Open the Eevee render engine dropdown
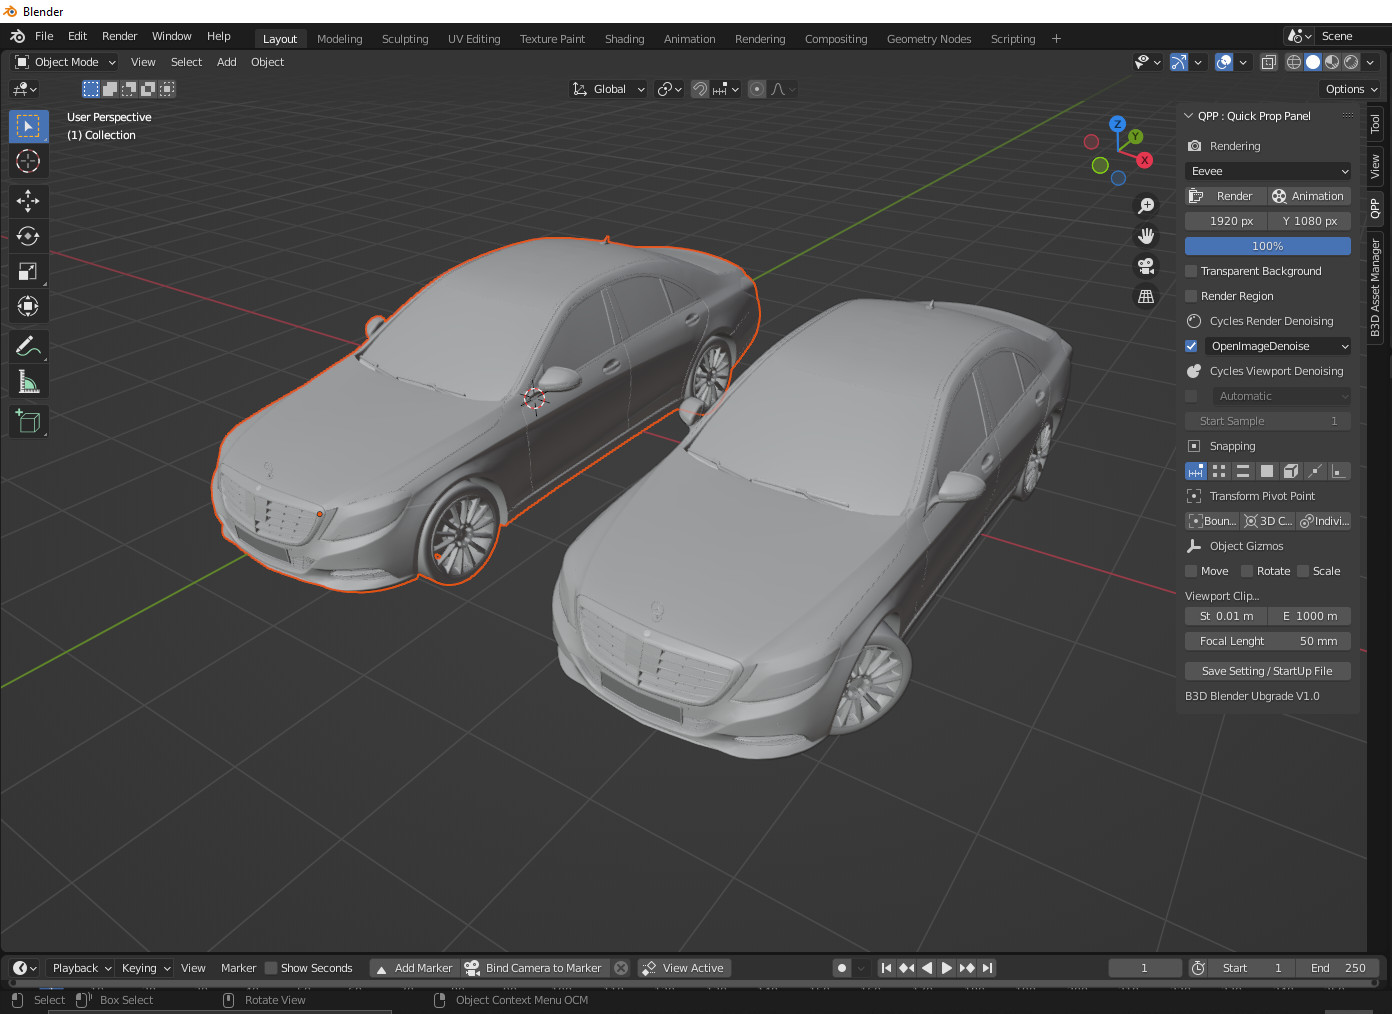Image resolution: width=1392 pixels, height=1014 pixels. coord(1267,171)
